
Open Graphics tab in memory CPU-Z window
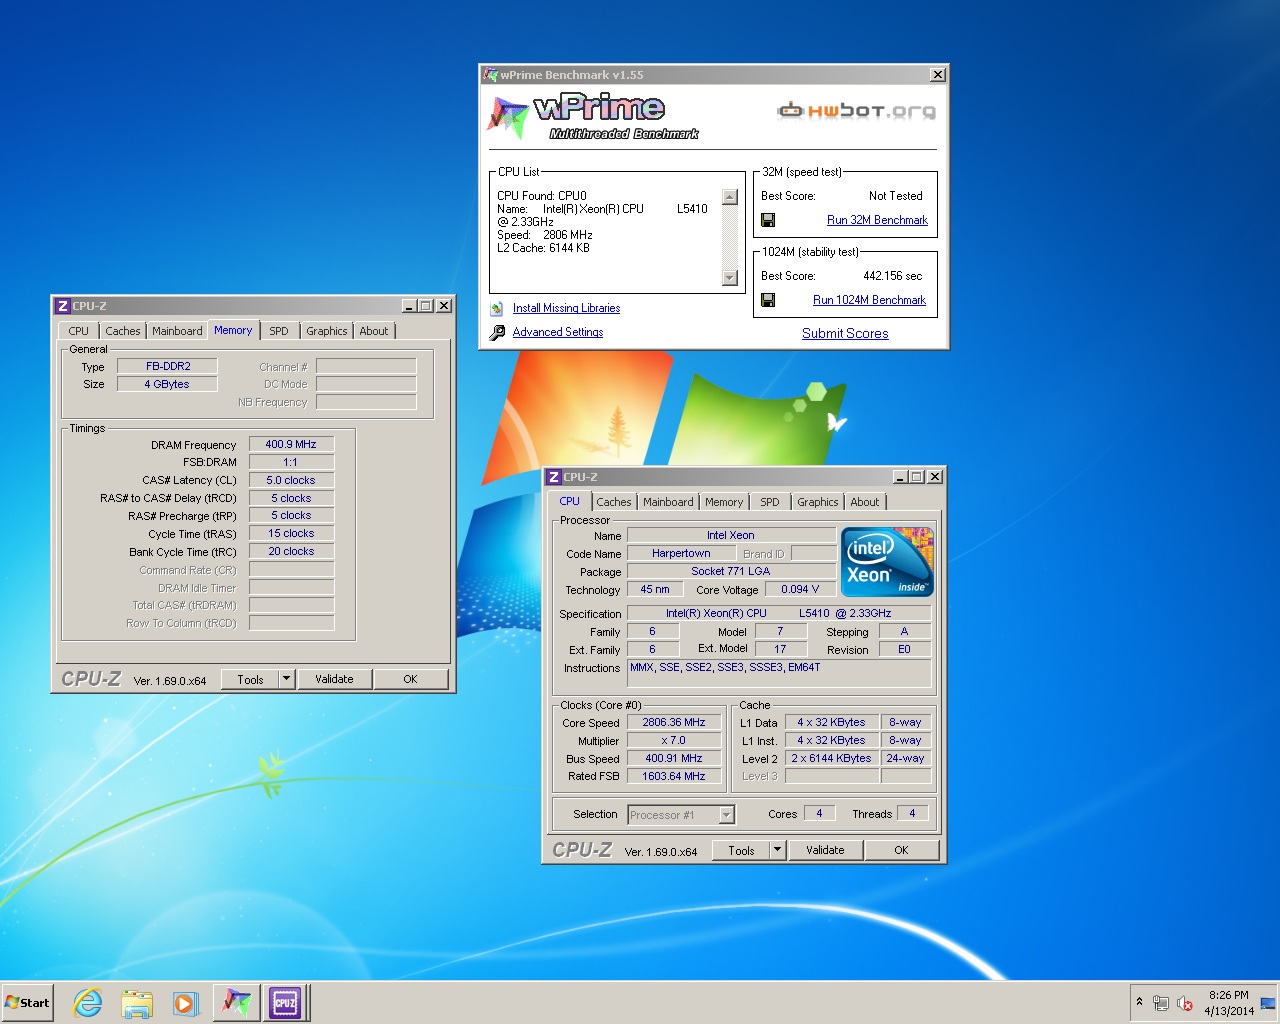pyautogui.click(x=327, y=331)
